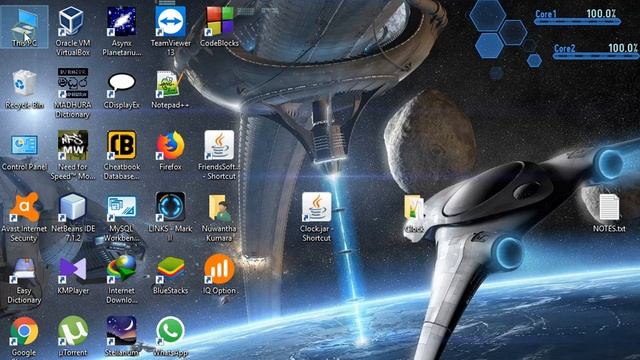Open the Easy Dictionary shortcut
The width and height of the screenshot is (640, 360).
pyautogui.click(x=24, y=281)
